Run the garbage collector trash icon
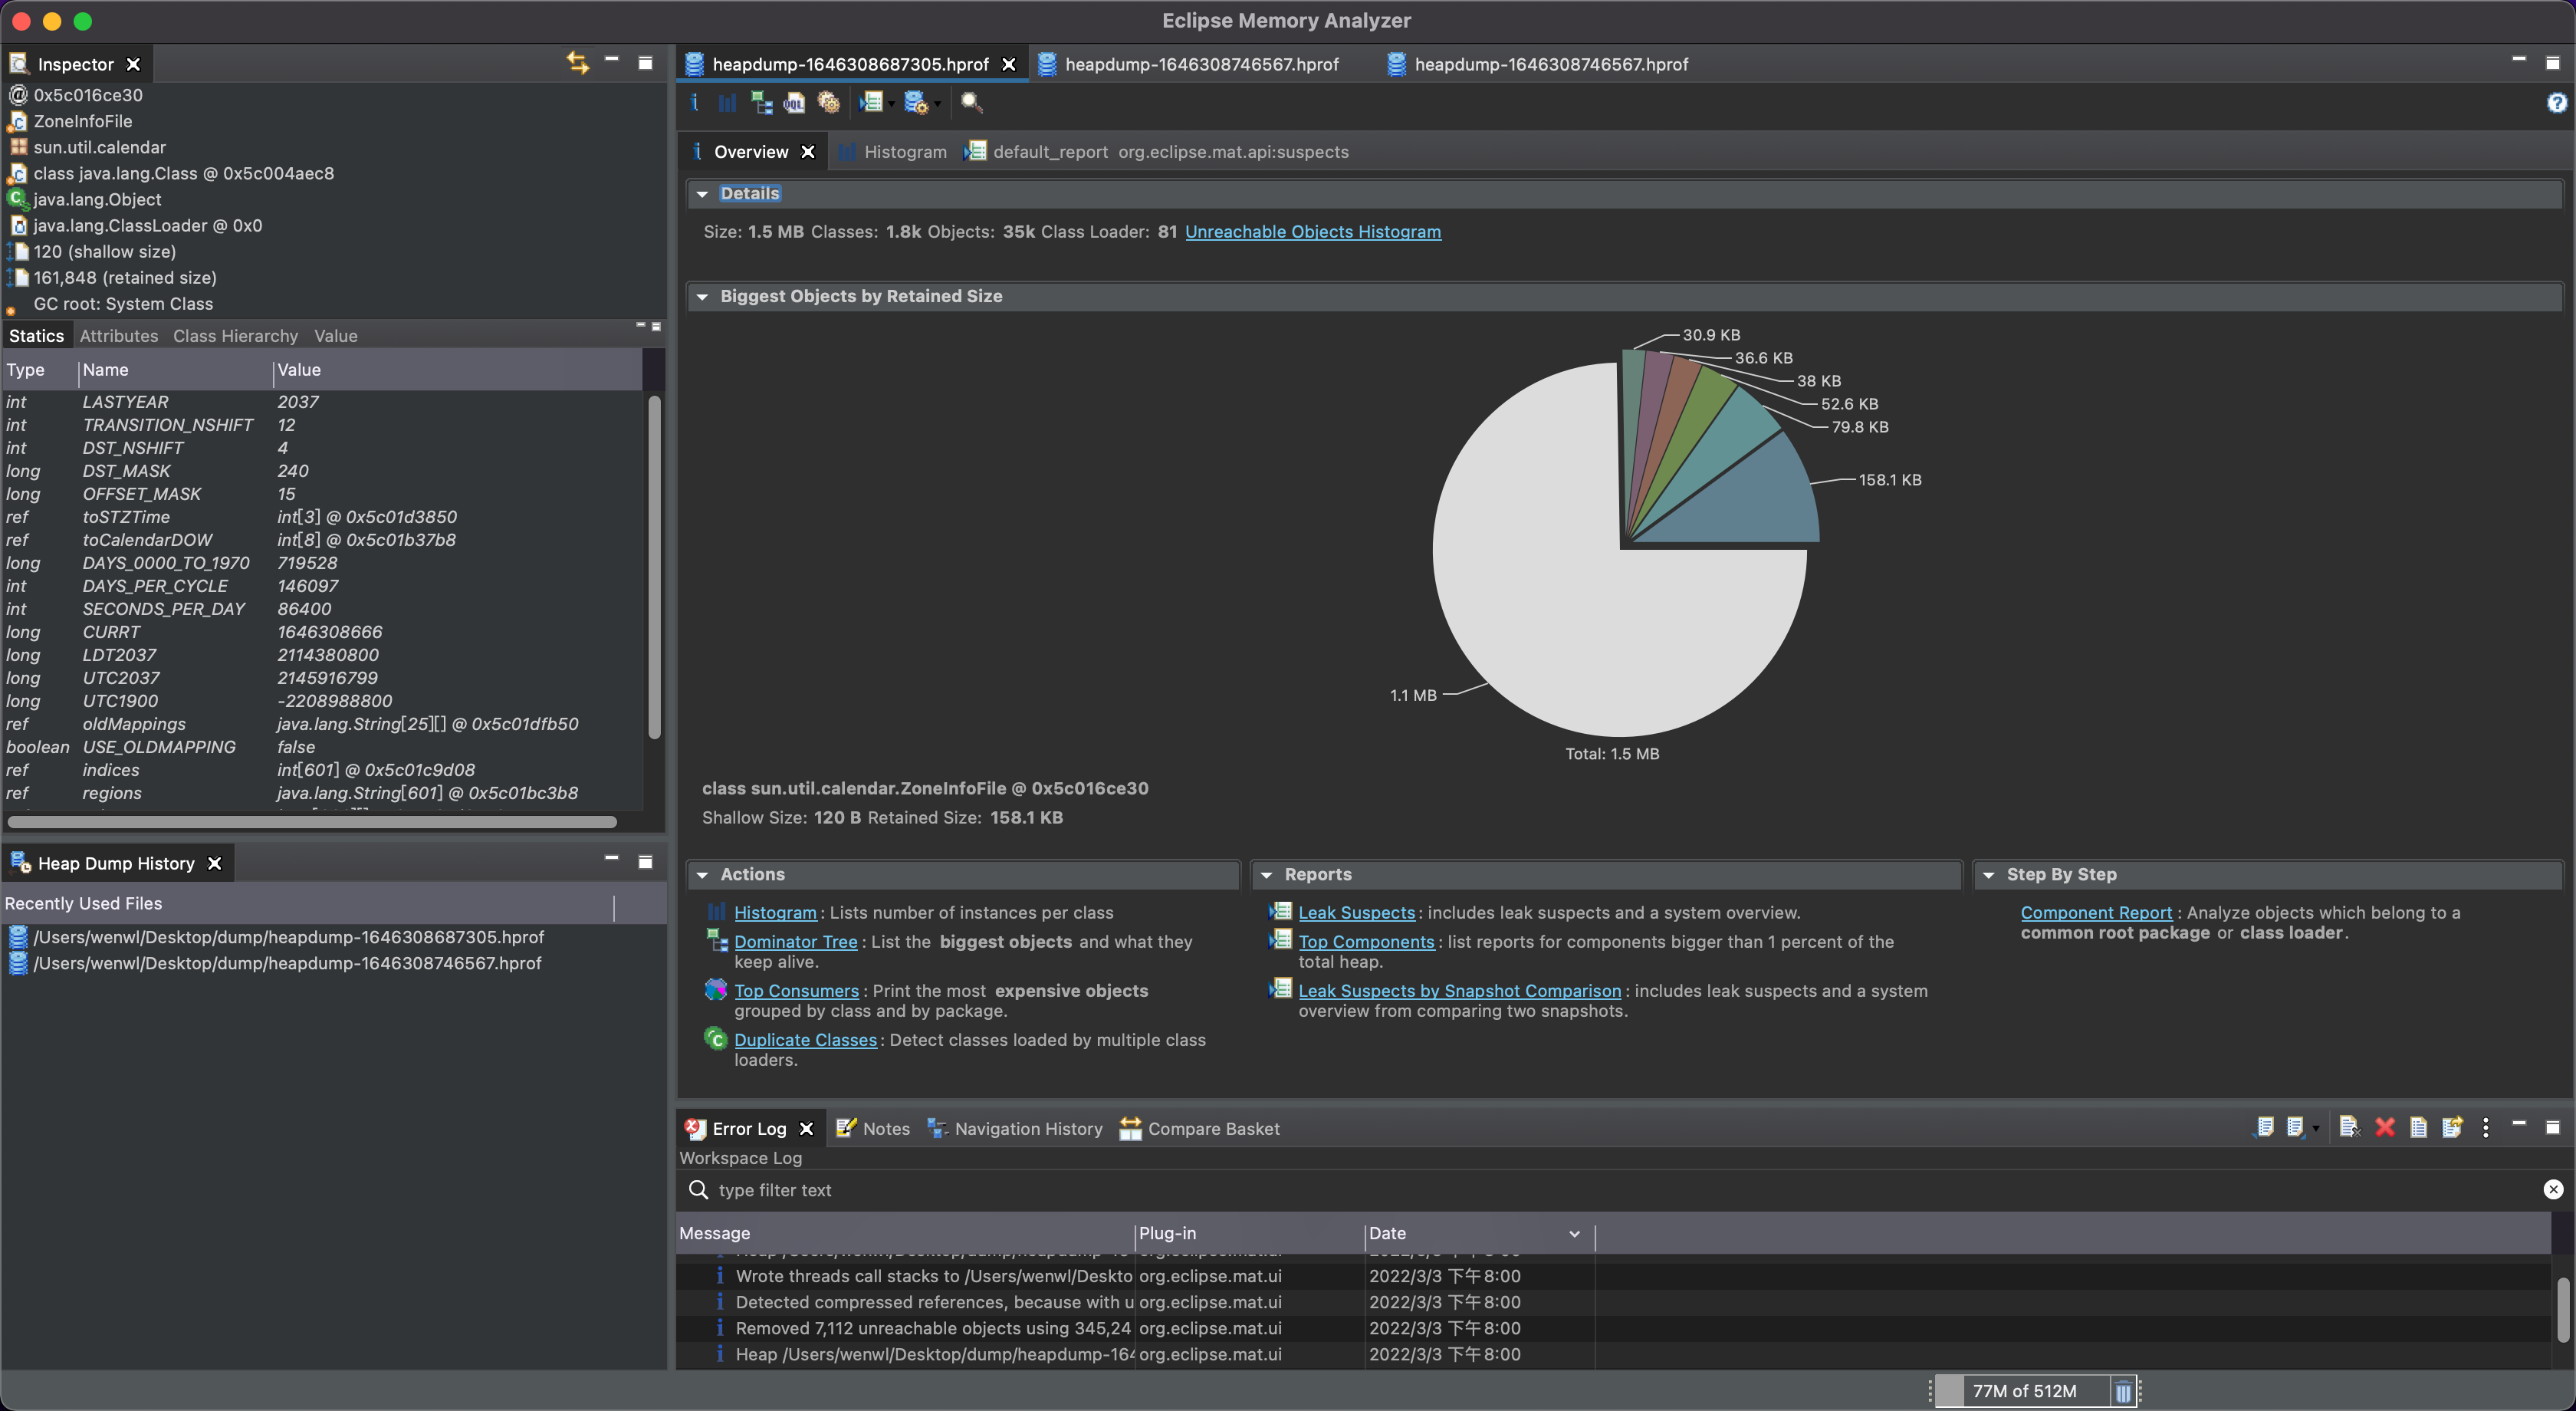Image resolution: width=2576 pixels, height=1411 pixels. click(x=2122, y=1391)
